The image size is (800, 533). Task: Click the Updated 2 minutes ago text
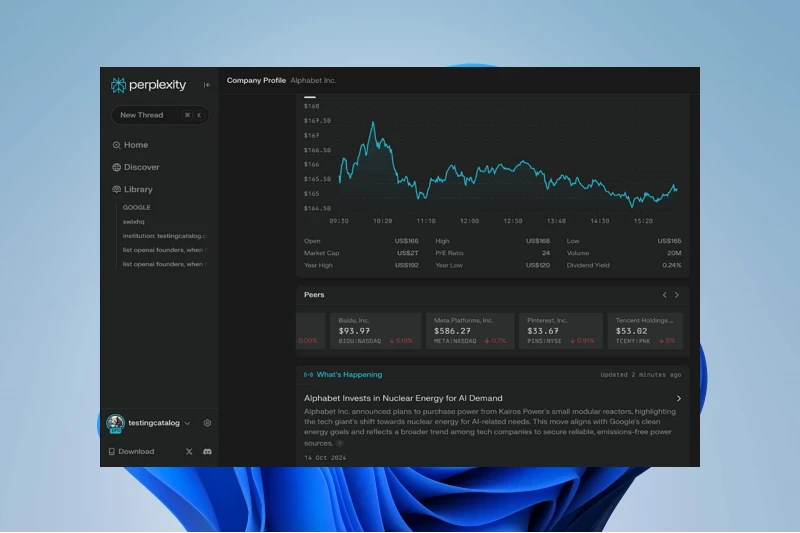640,375
